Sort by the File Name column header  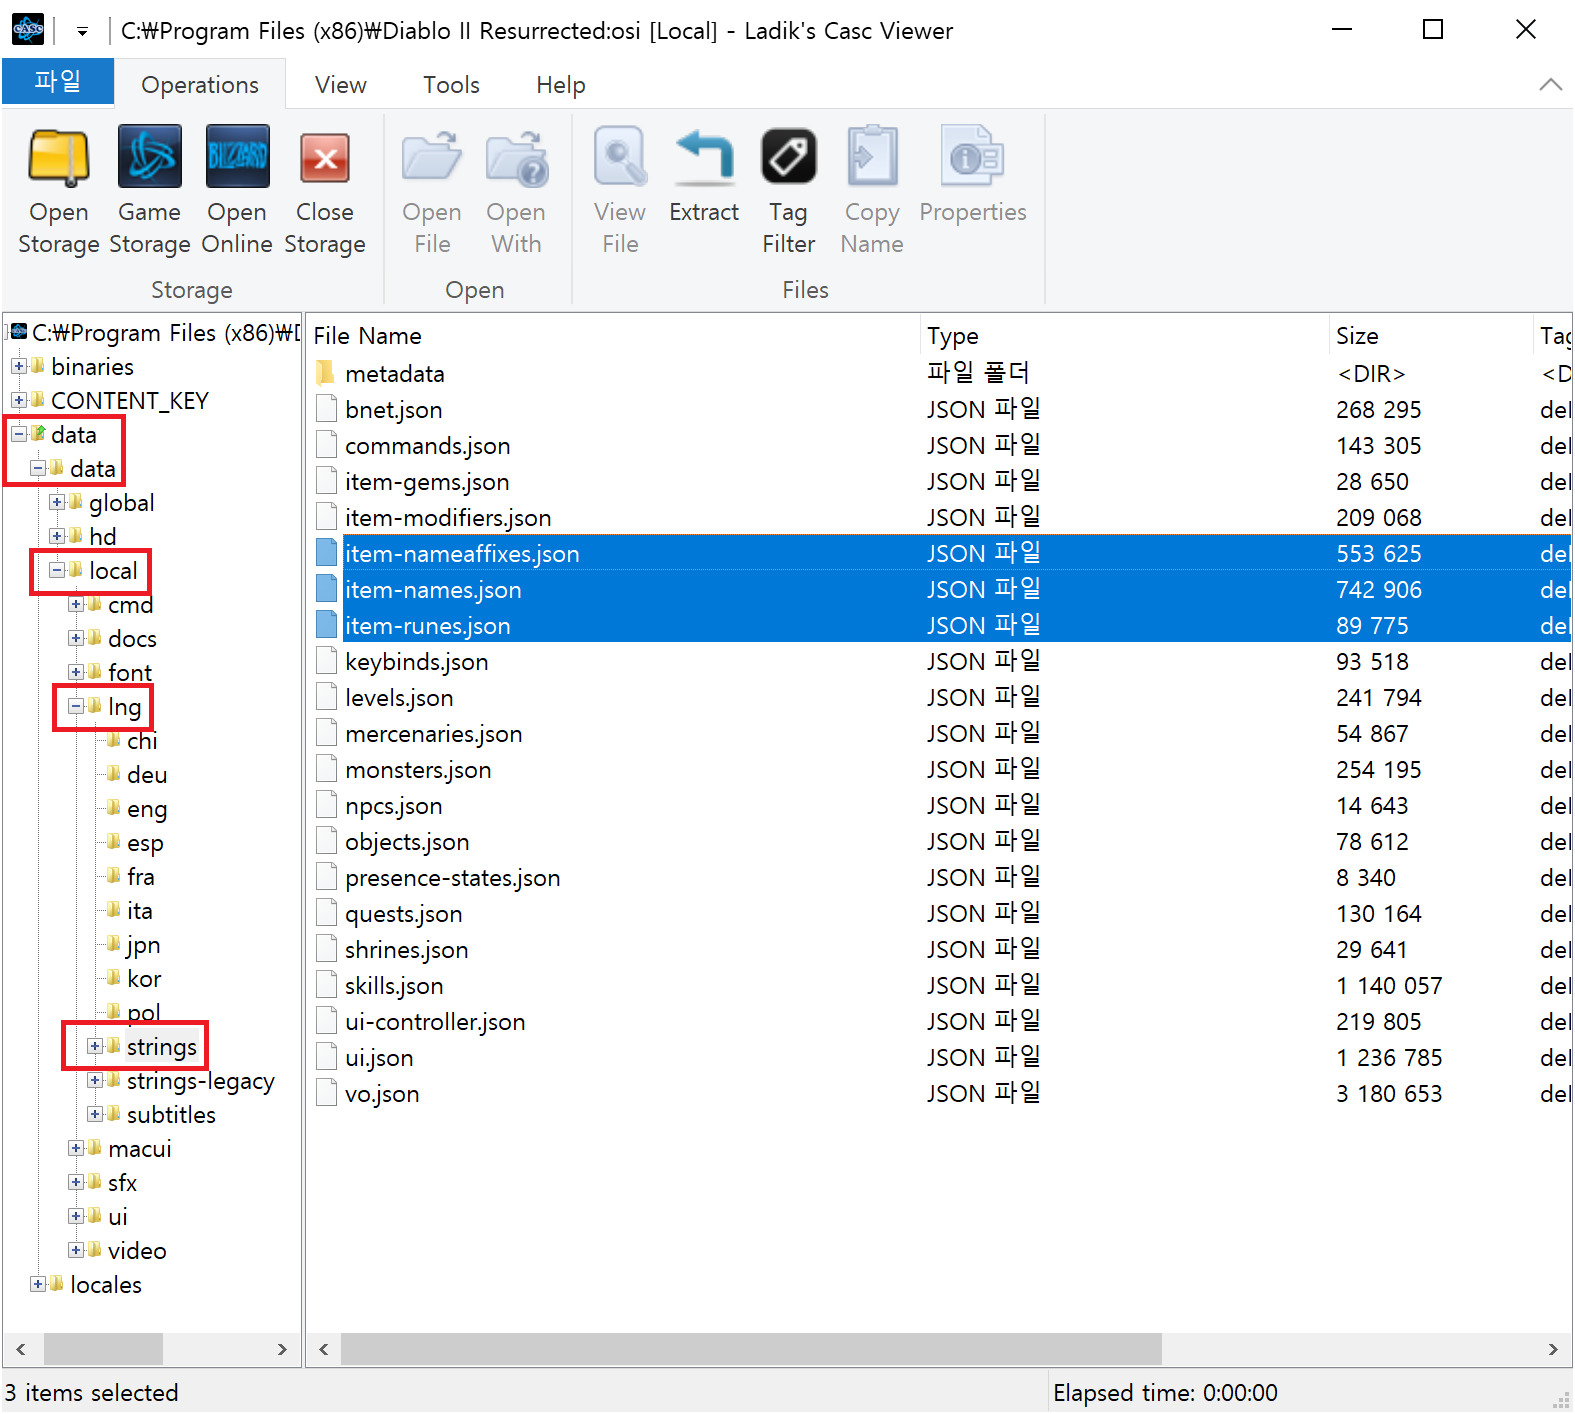point(612,336)
